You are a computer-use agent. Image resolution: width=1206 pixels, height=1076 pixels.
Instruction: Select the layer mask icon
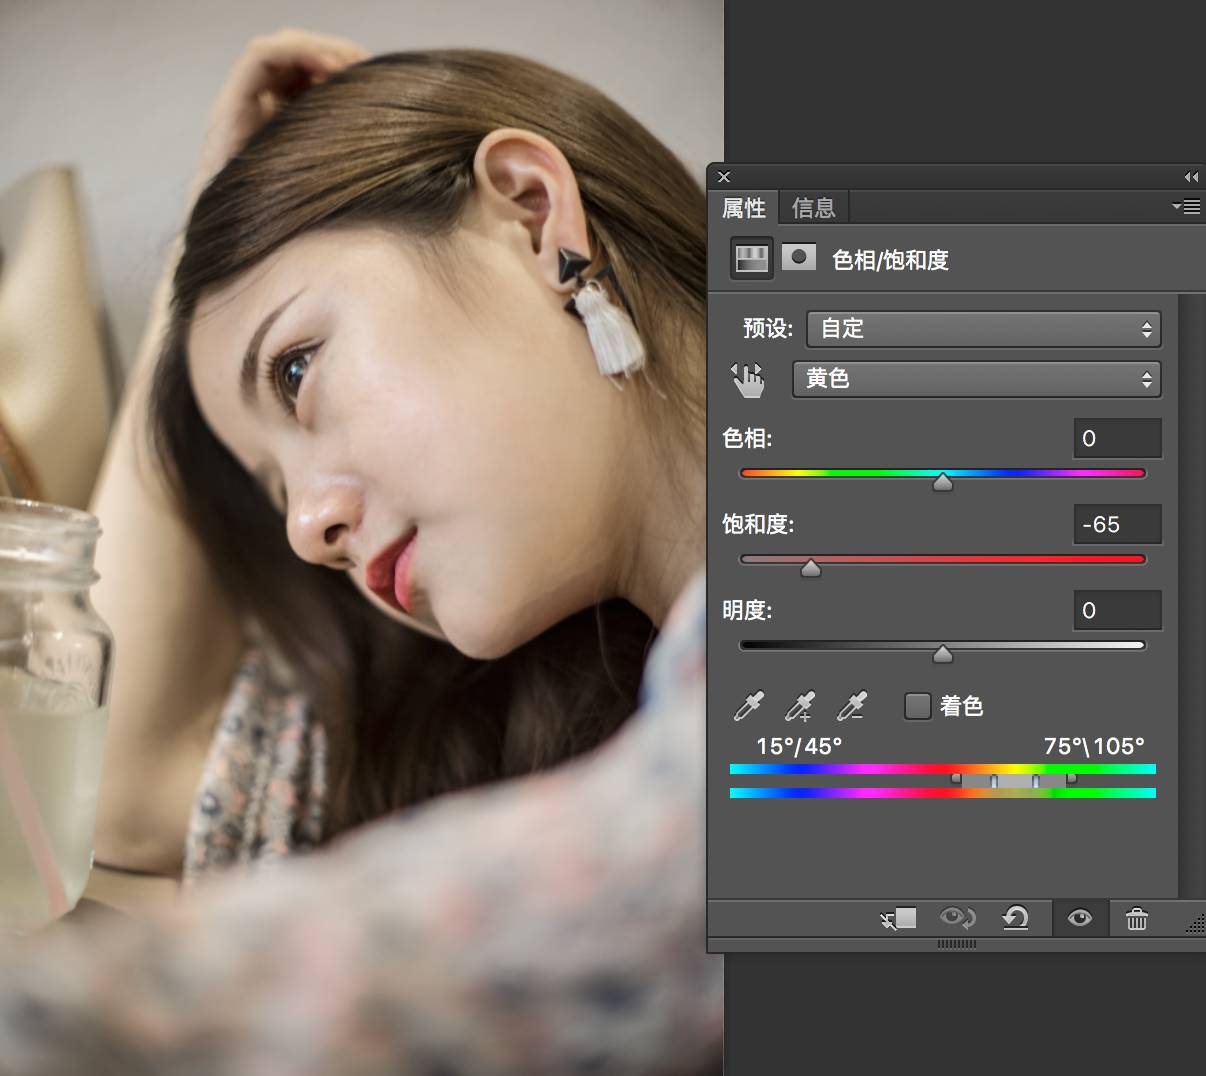(798, 258)
